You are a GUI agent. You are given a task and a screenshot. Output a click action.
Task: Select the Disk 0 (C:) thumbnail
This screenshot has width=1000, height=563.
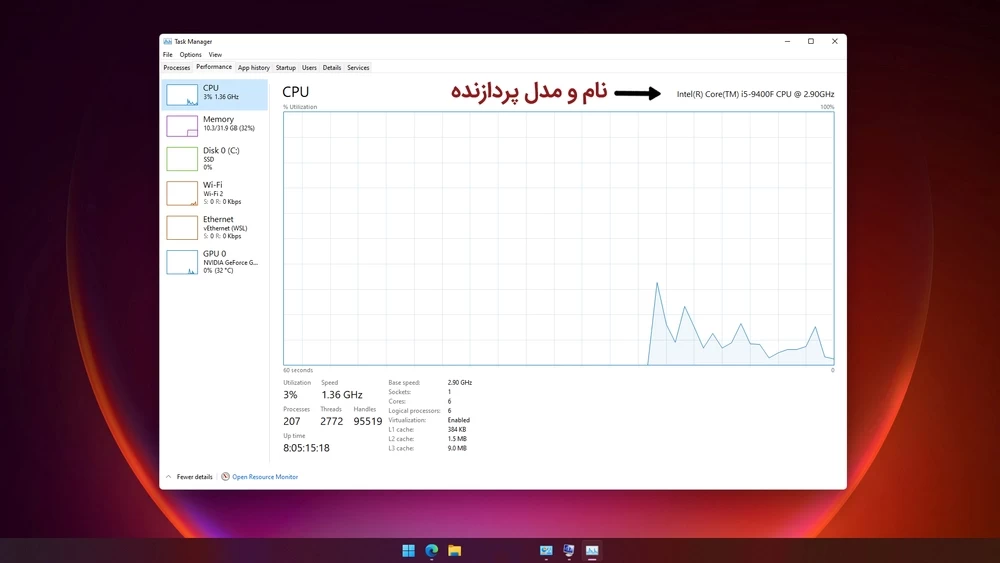click(182, 158)
